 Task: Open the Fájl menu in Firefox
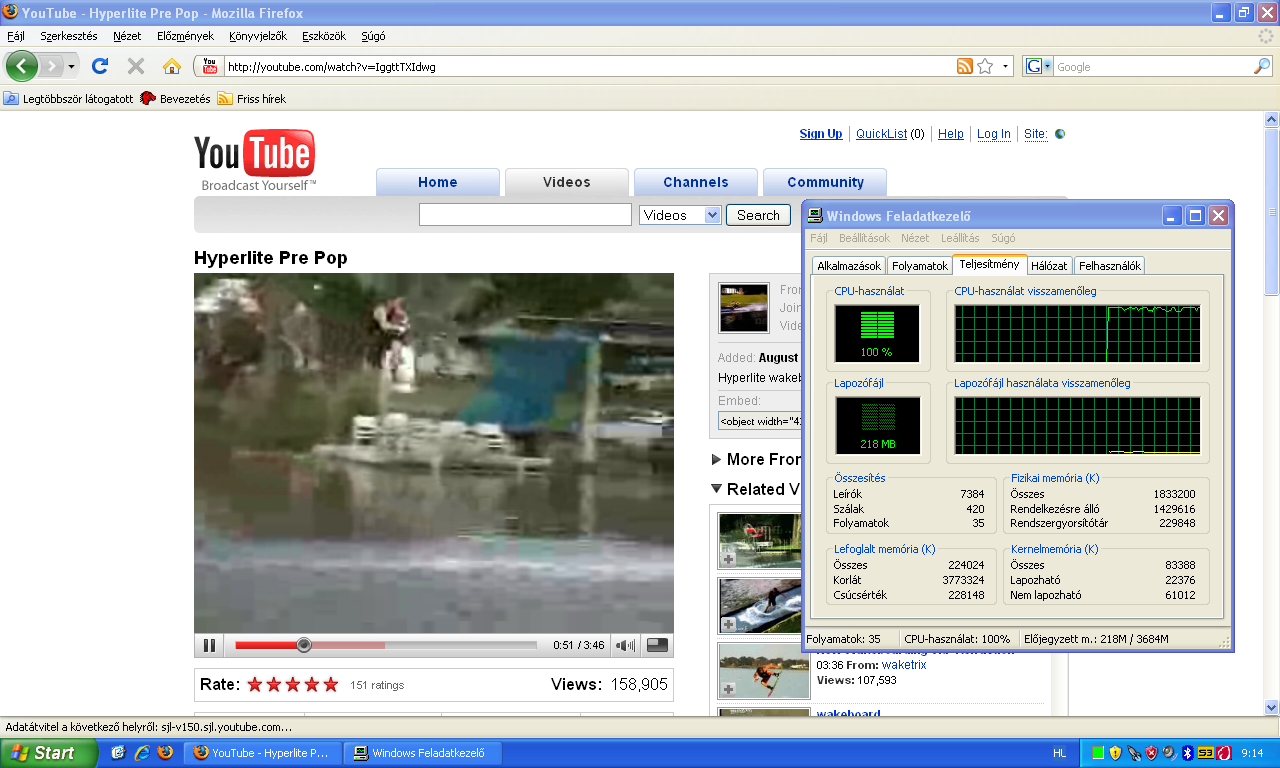[x=16, y=36]
